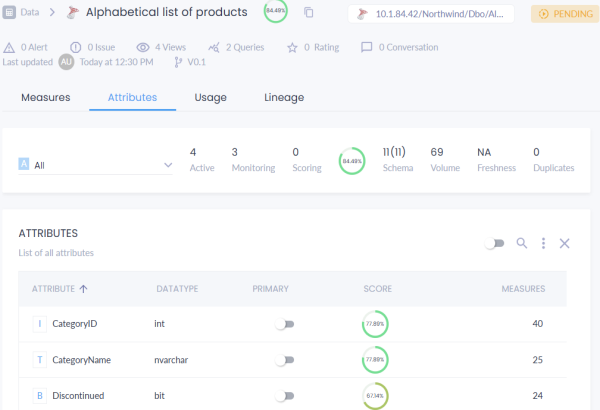Image resolution: width=600 pixels, height=410 pixels.
Task: Sort by Attribute column arrow
Action: pos(83,289)
